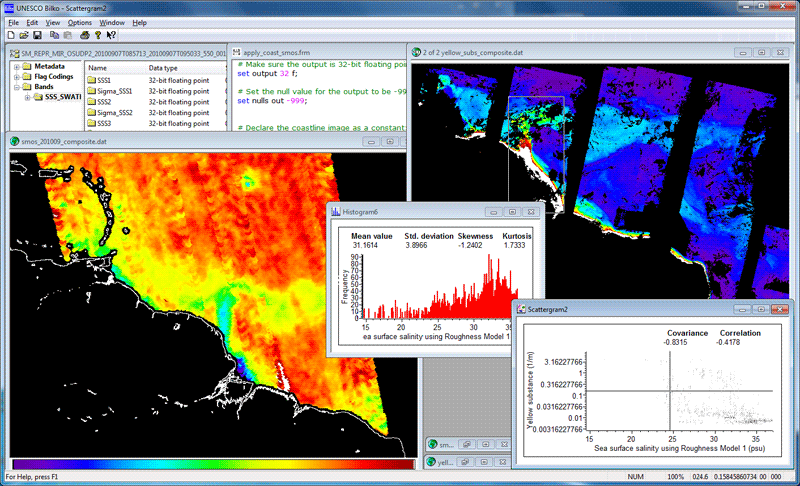Screen dimensions: 800x486
Task: Expand the Metadata tree node
Action: pyautogui.click(x=17, y=67)
